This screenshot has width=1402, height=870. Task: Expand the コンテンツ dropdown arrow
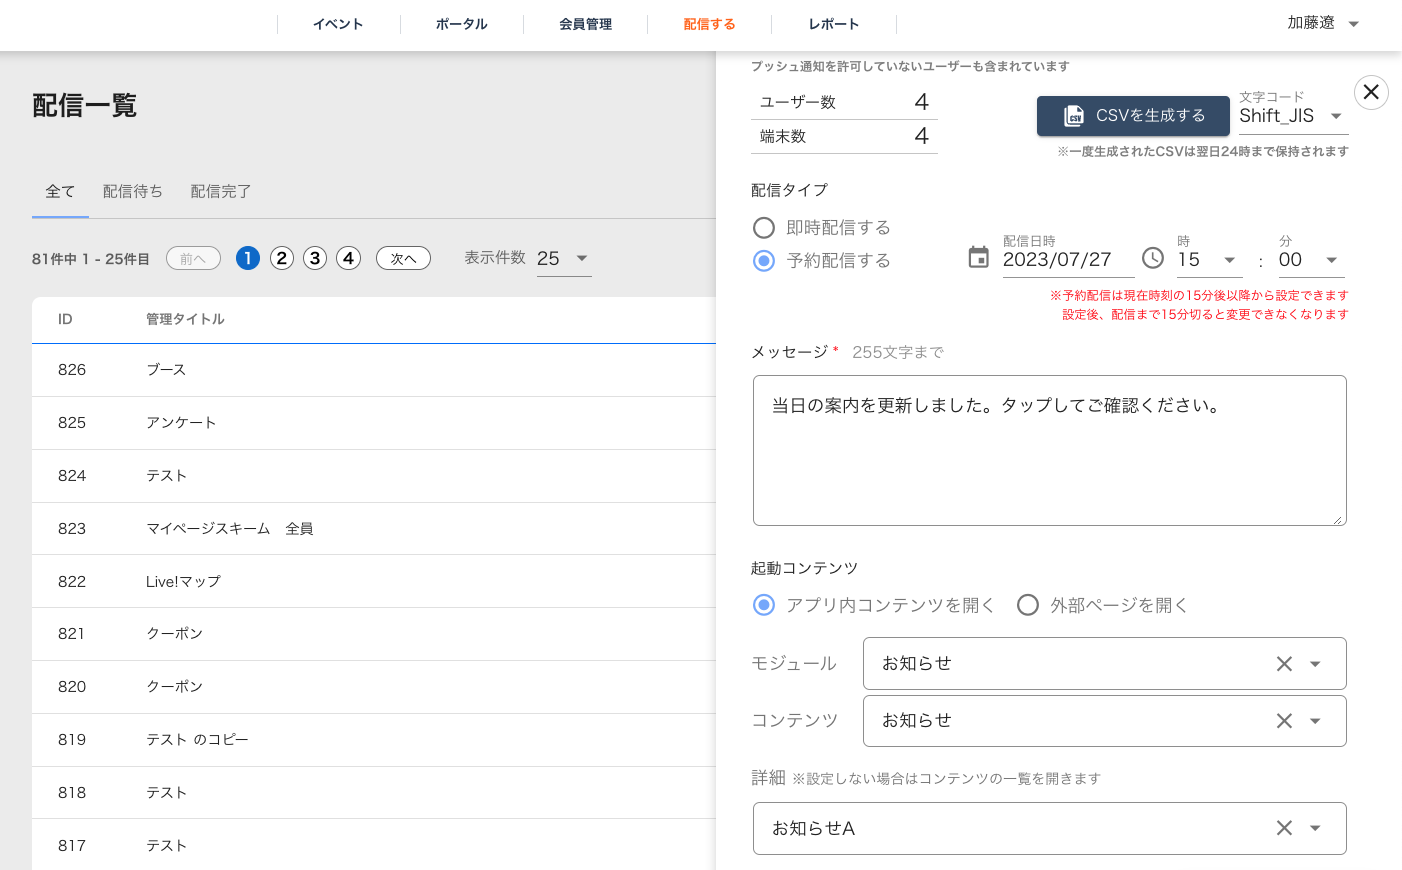(x=1315, y=721)
